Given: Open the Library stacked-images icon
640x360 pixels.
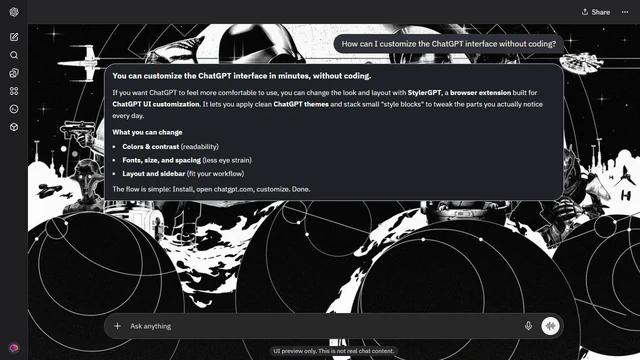Looking at the screenshot, I should [14, 73].
